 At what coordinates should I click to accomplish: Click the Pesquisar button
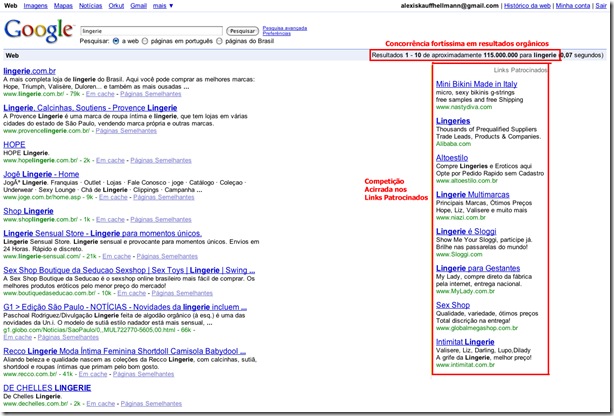coord(242,31)
